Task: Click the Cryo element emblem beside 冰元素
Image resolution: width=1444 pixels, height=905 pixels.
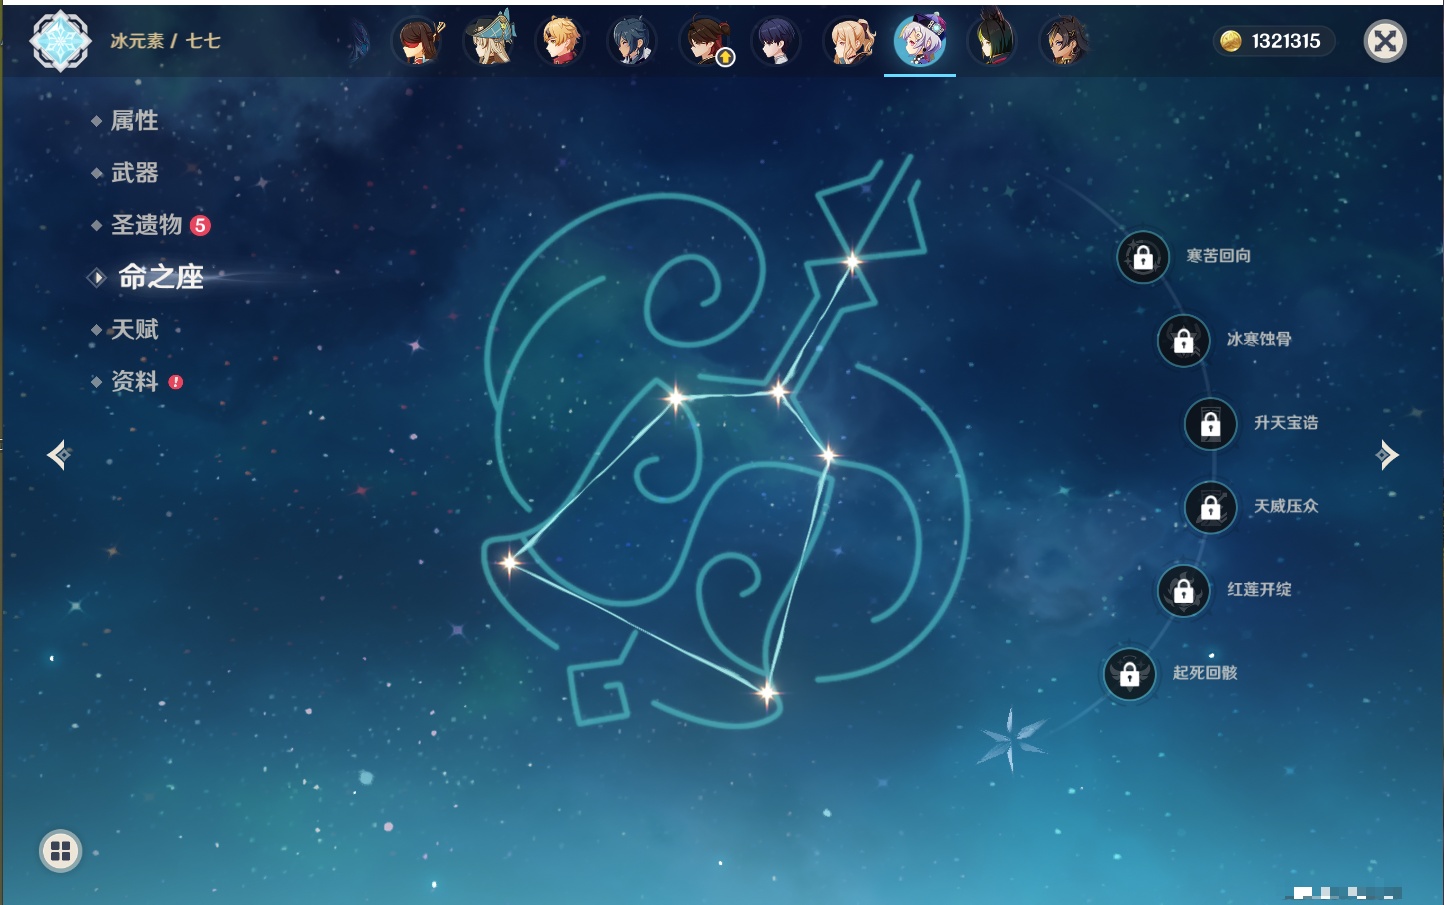Action: coord(60,41)
